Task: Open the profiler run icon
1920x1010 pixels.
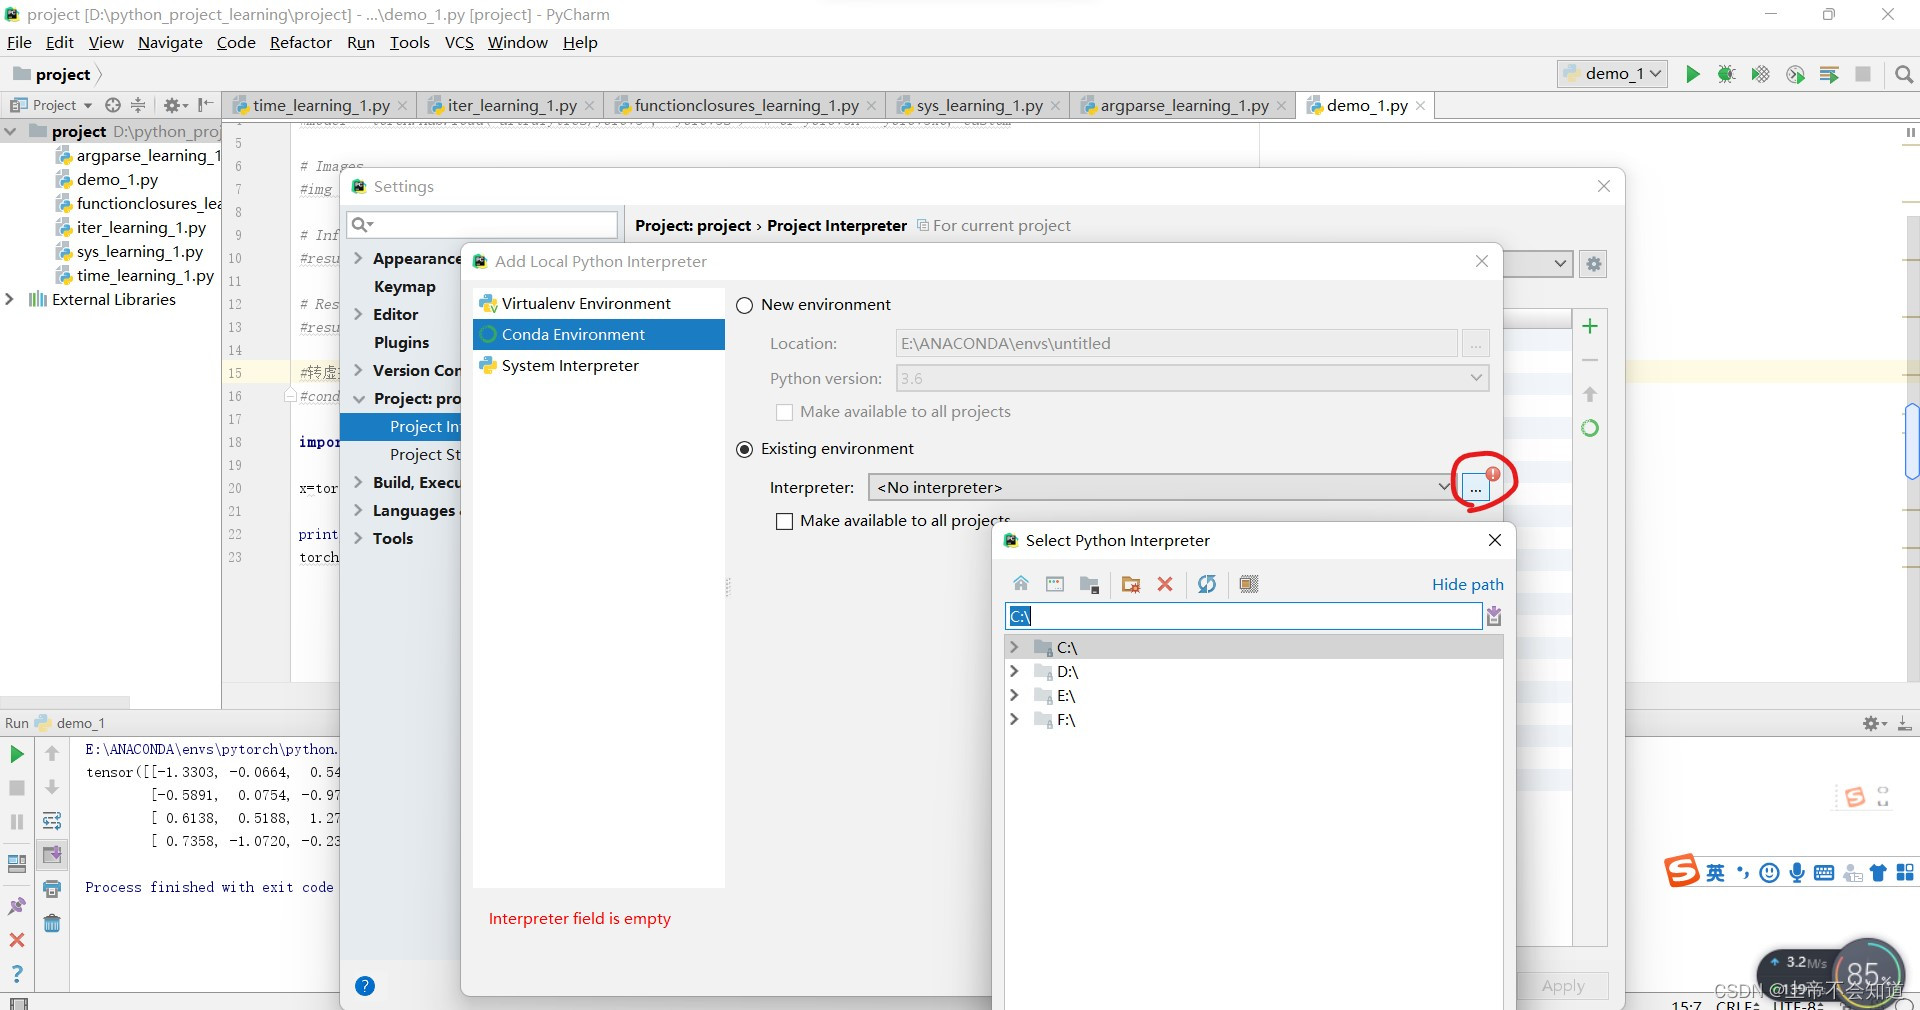Action: coord(1795,74)
